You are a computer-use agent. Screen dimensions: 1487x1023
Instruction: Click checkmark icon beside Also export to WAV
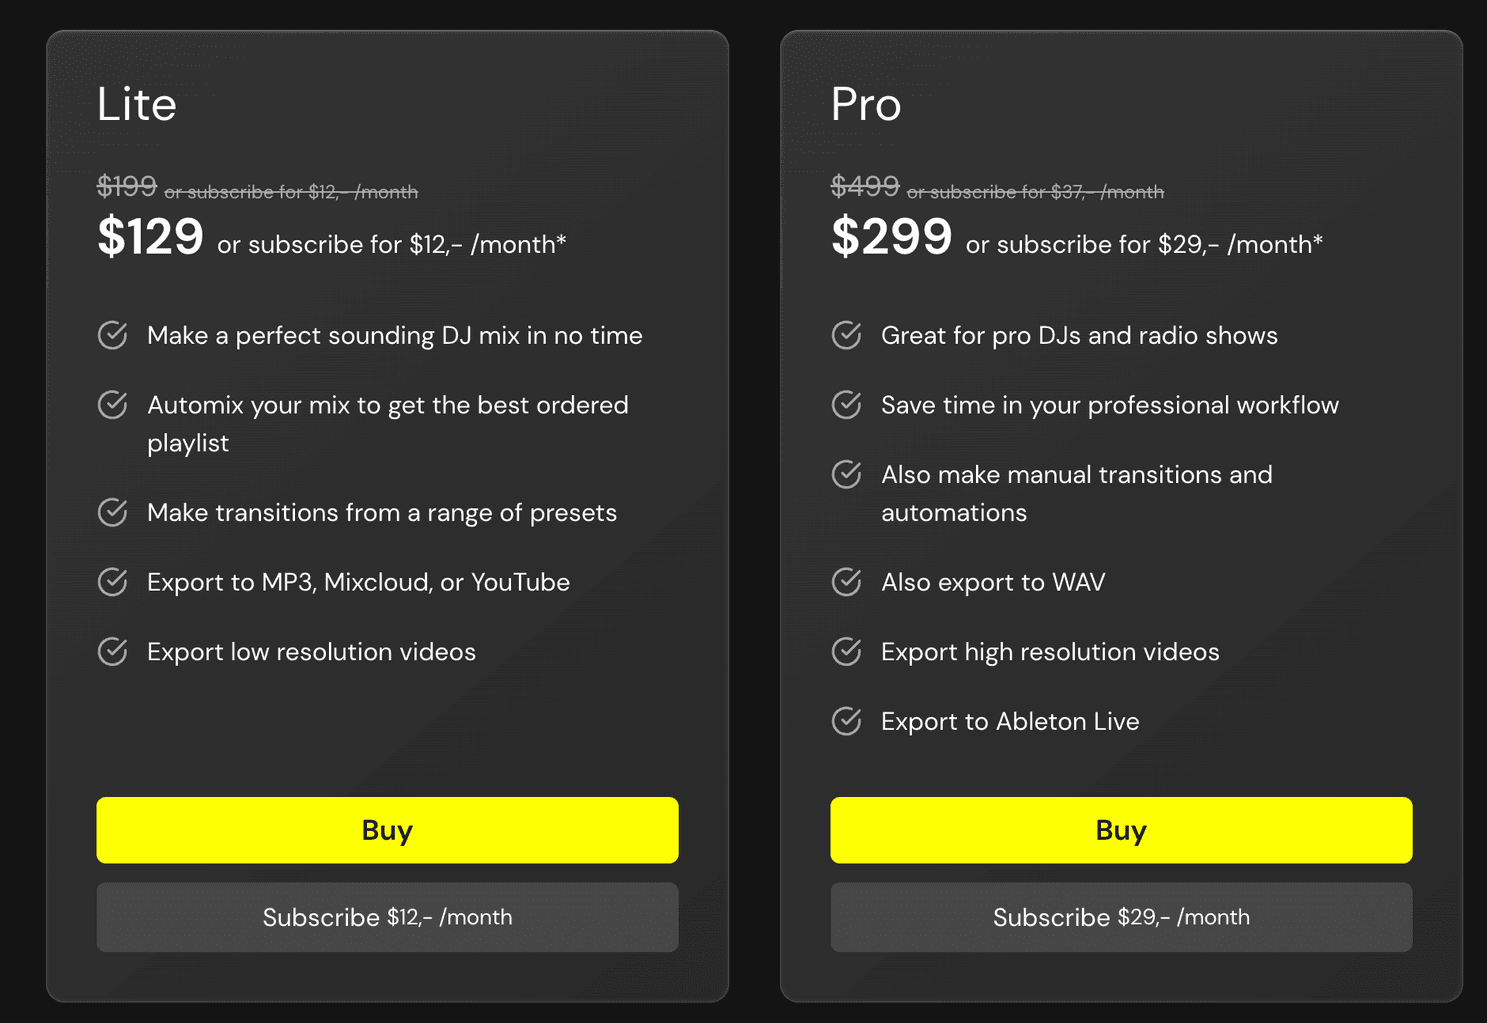(846, 582)
